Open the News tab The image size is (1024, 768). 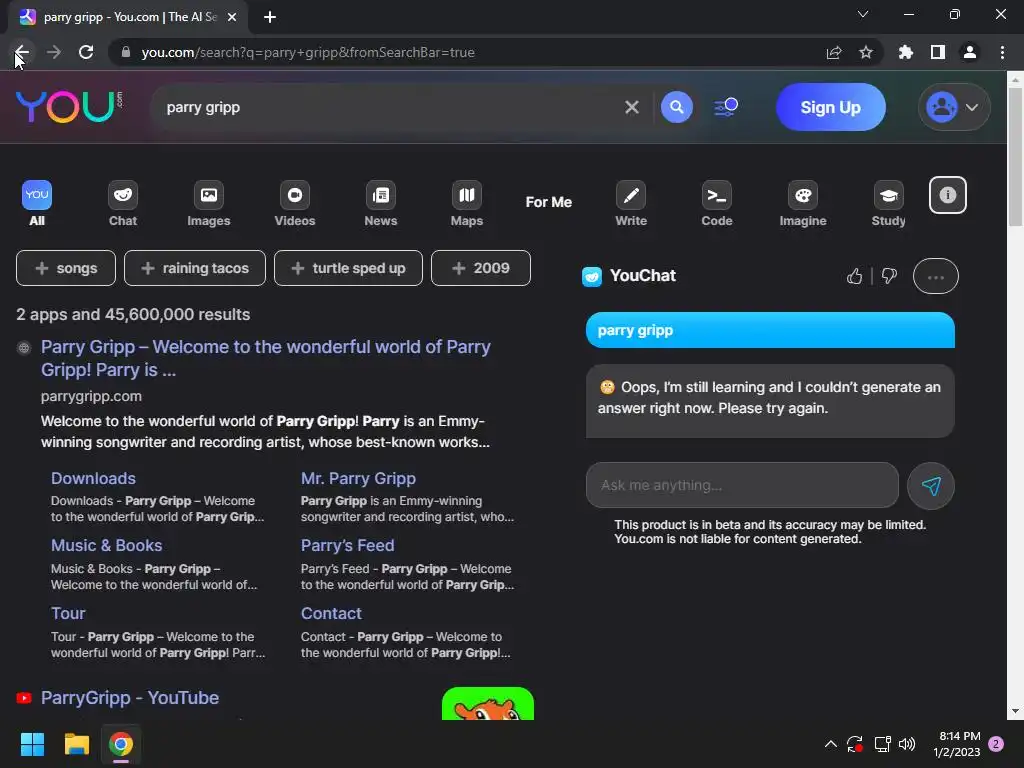point(381,204)
